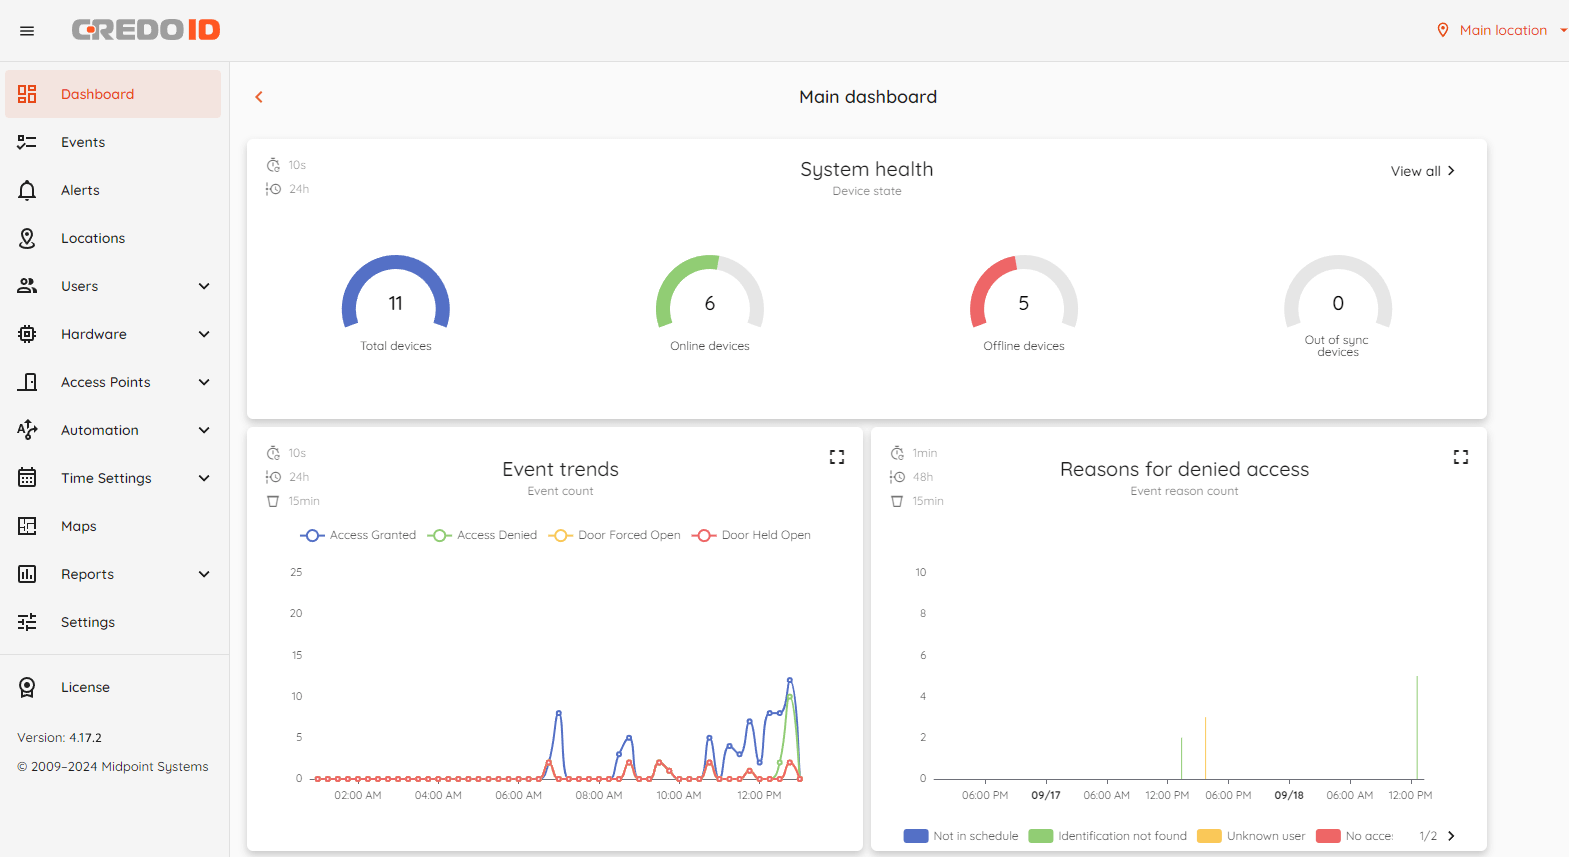The width and height of the screenshot is (1569, 857).
Task: Expand the Reports submenu
Action: point(204,574)
